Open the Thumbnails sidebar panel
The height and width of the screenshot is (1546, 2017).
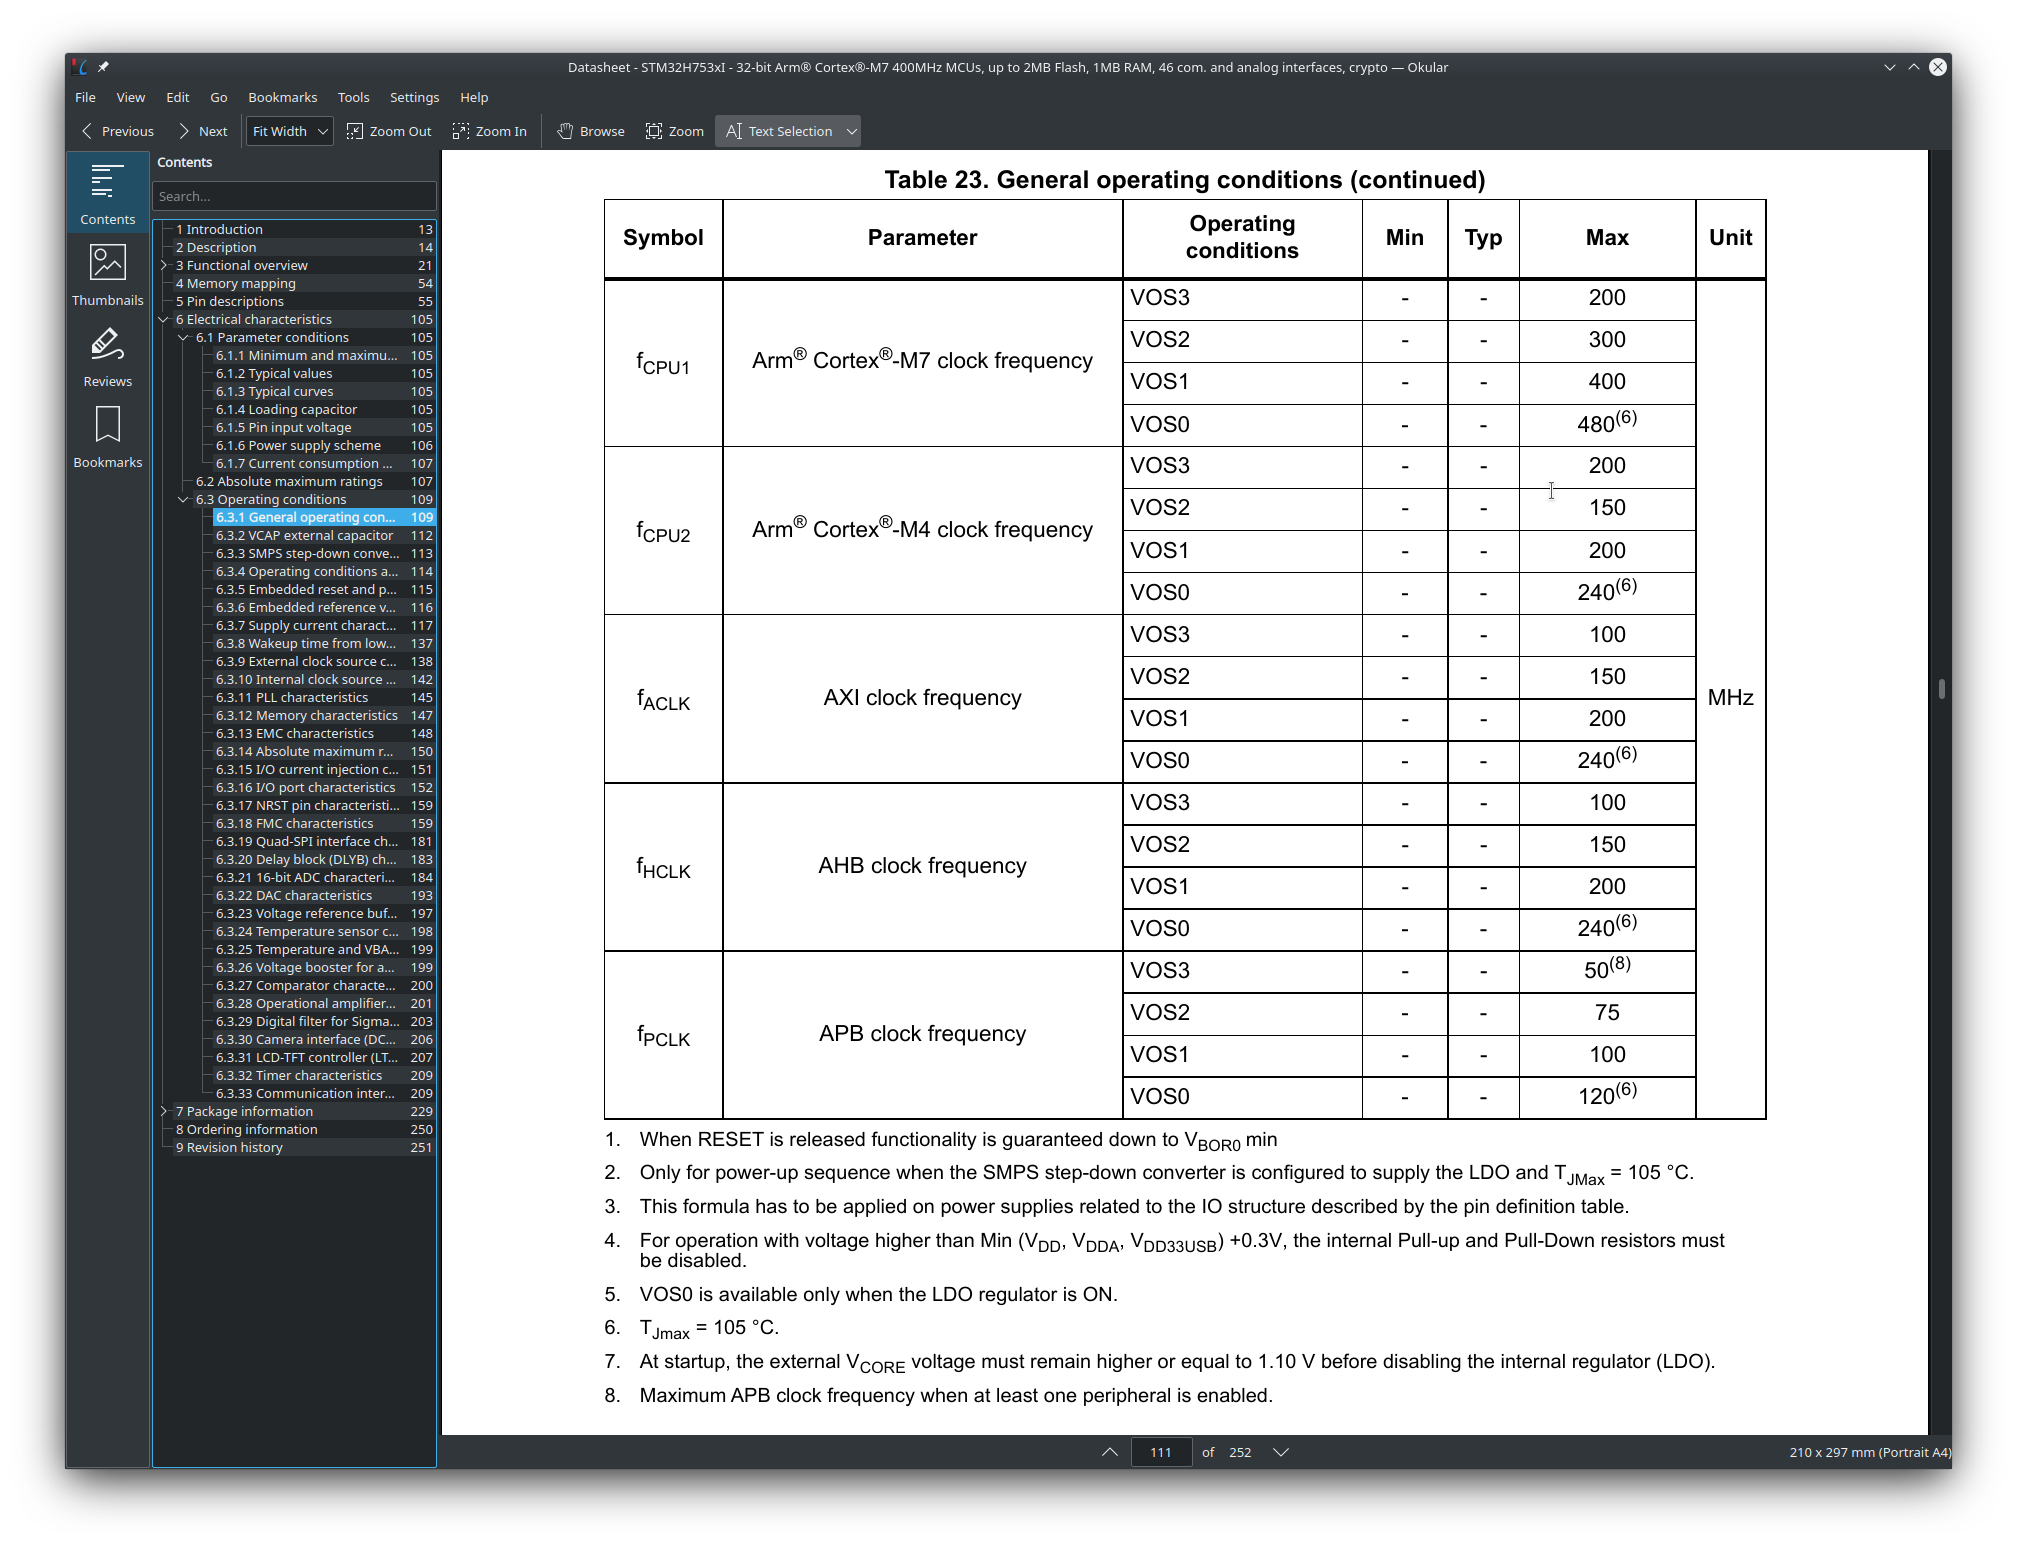pos(107,274)
